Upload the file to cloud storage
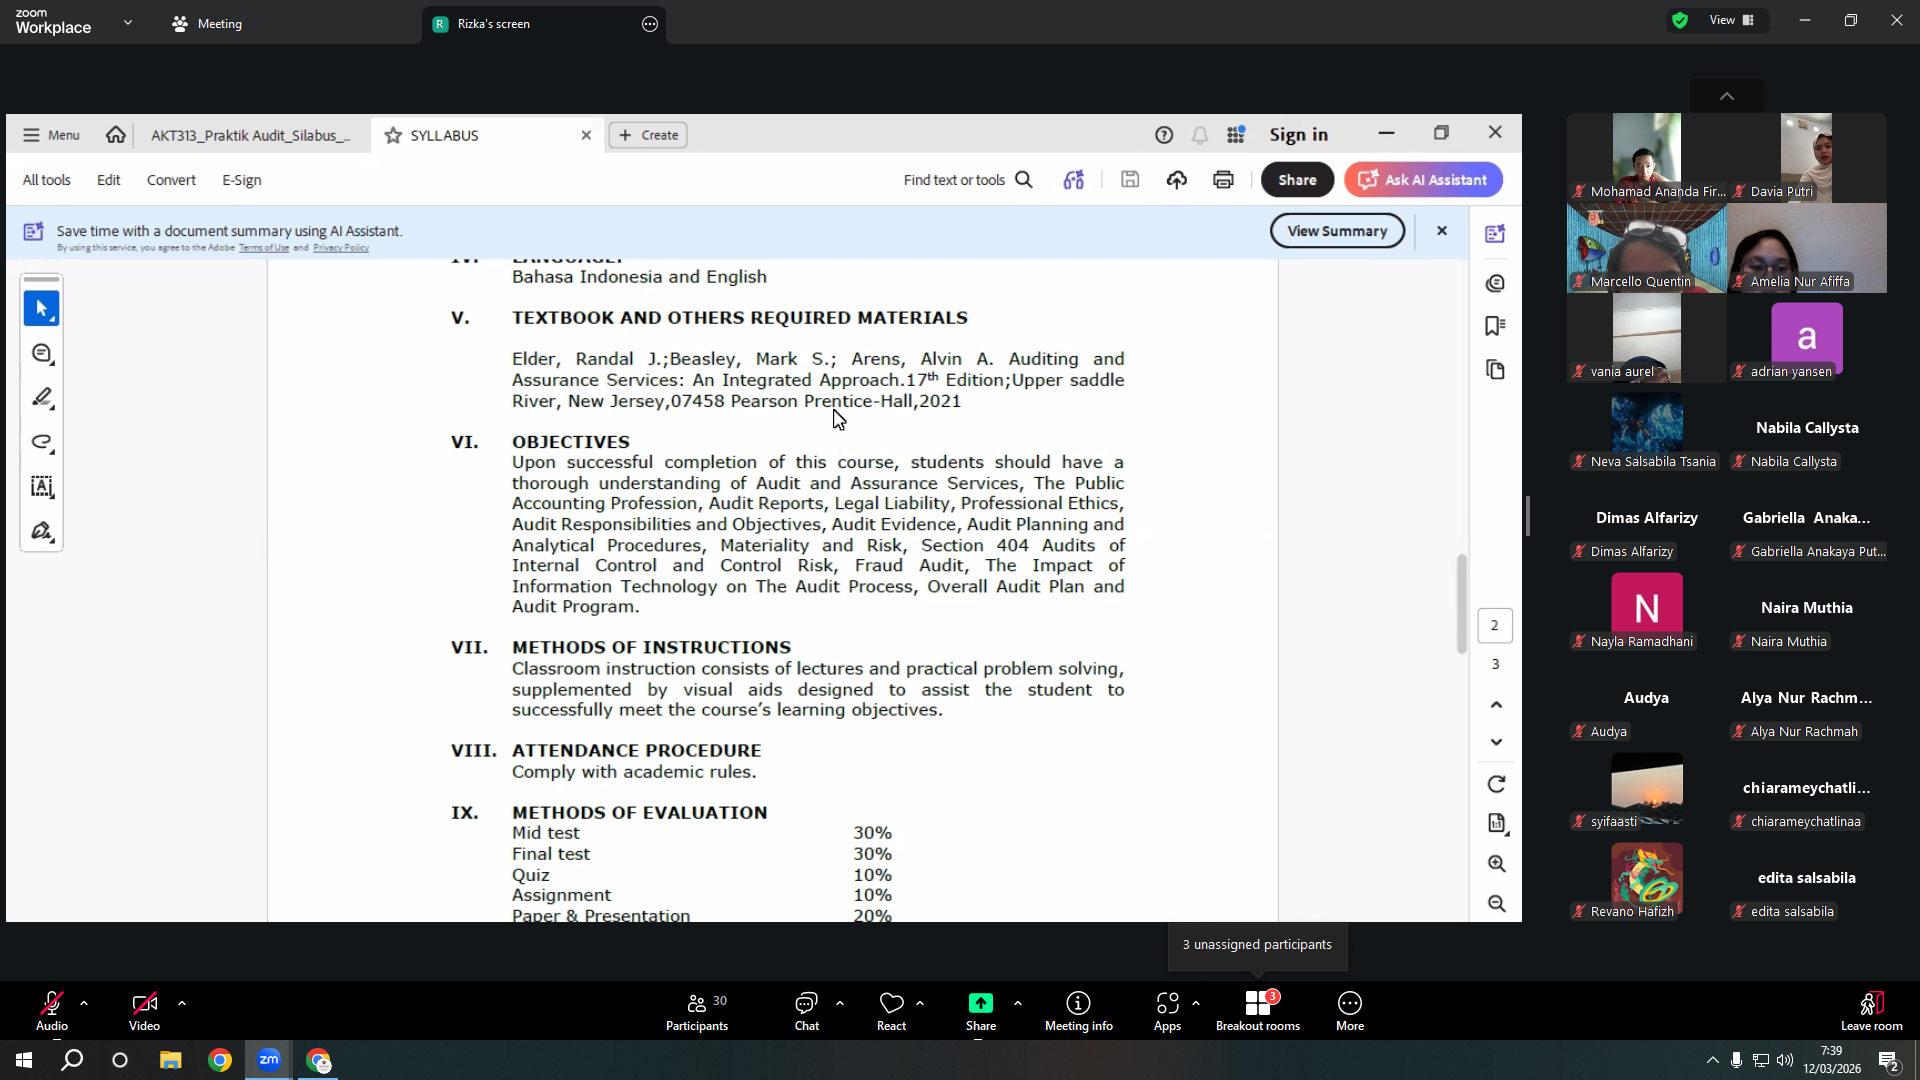The height and width of the screenshot is (1080, 1920). [1177, 180]
